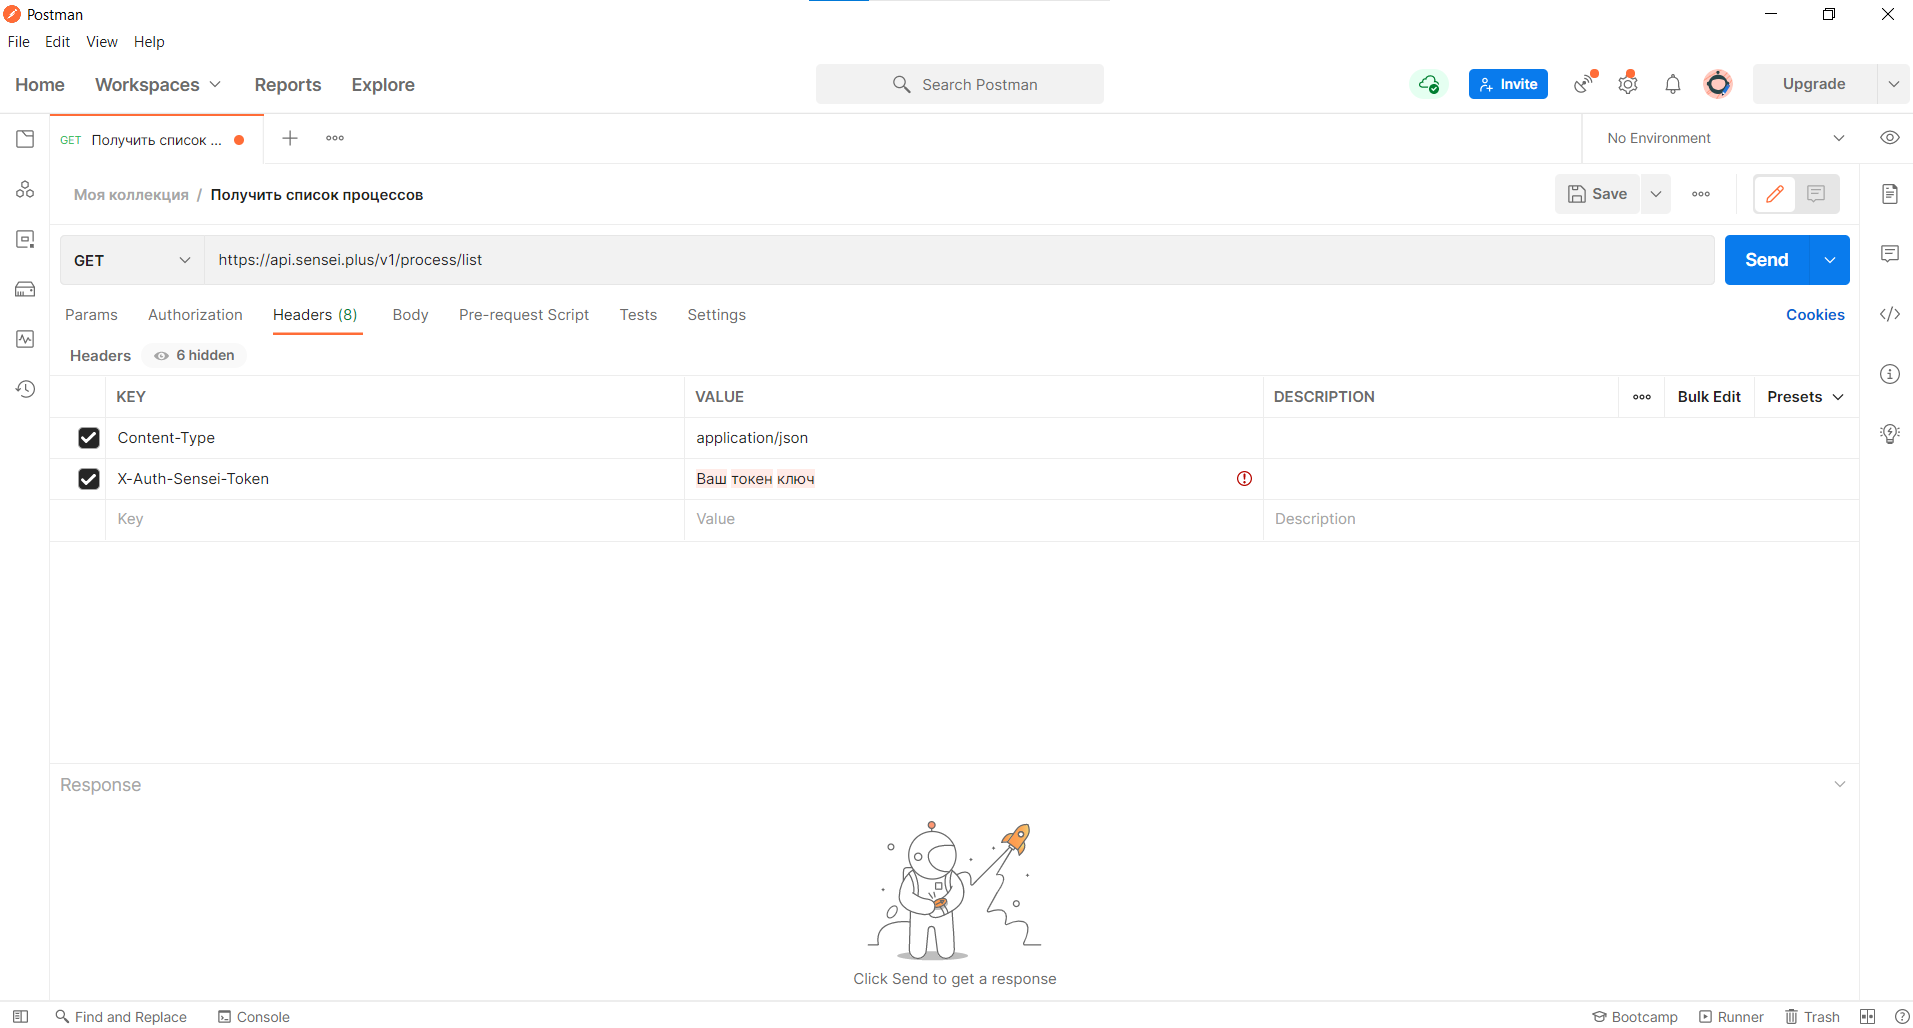Viewport: 1913px width, 1028px height.
Task: Open the Help menu
Action: point(149,42)
